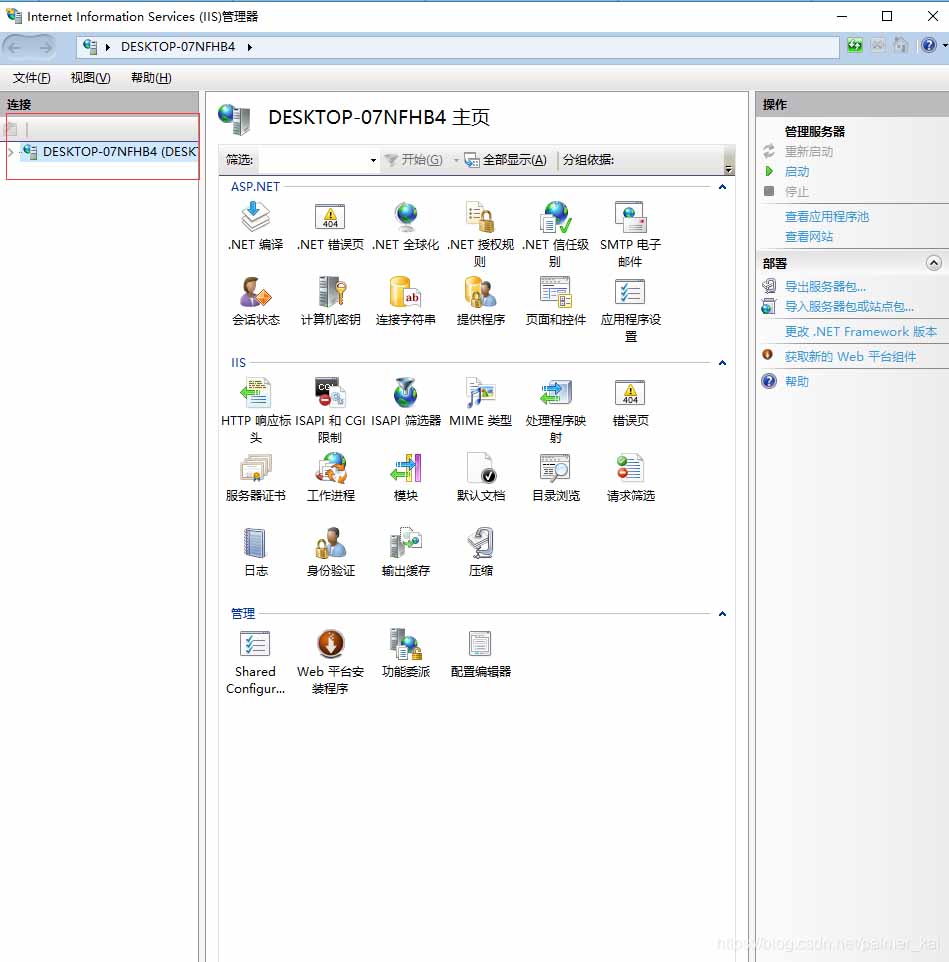The height and width of the screenshot is (962, 949).
Task: Open 页面和控件 feature
Action: [556, 301]
